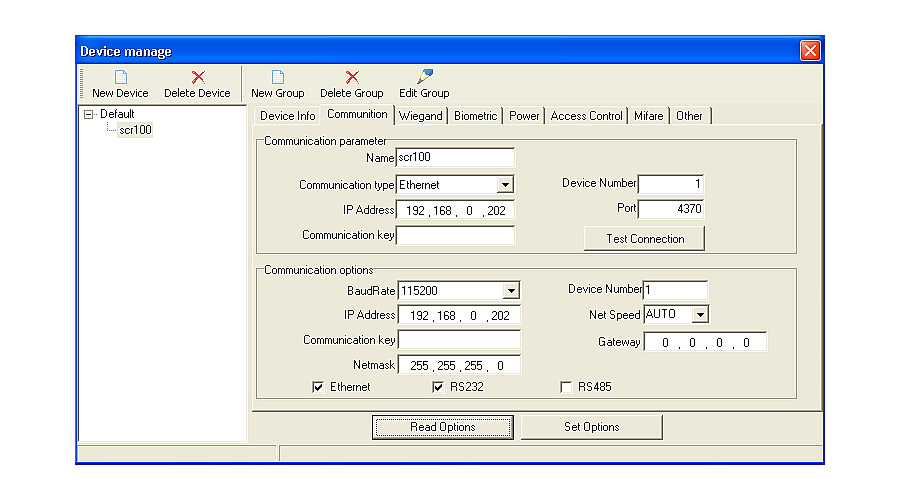Screen dimensions: 900x500
Task: Open the BaudRate dropdown list
Action: [x=510, y=291]
